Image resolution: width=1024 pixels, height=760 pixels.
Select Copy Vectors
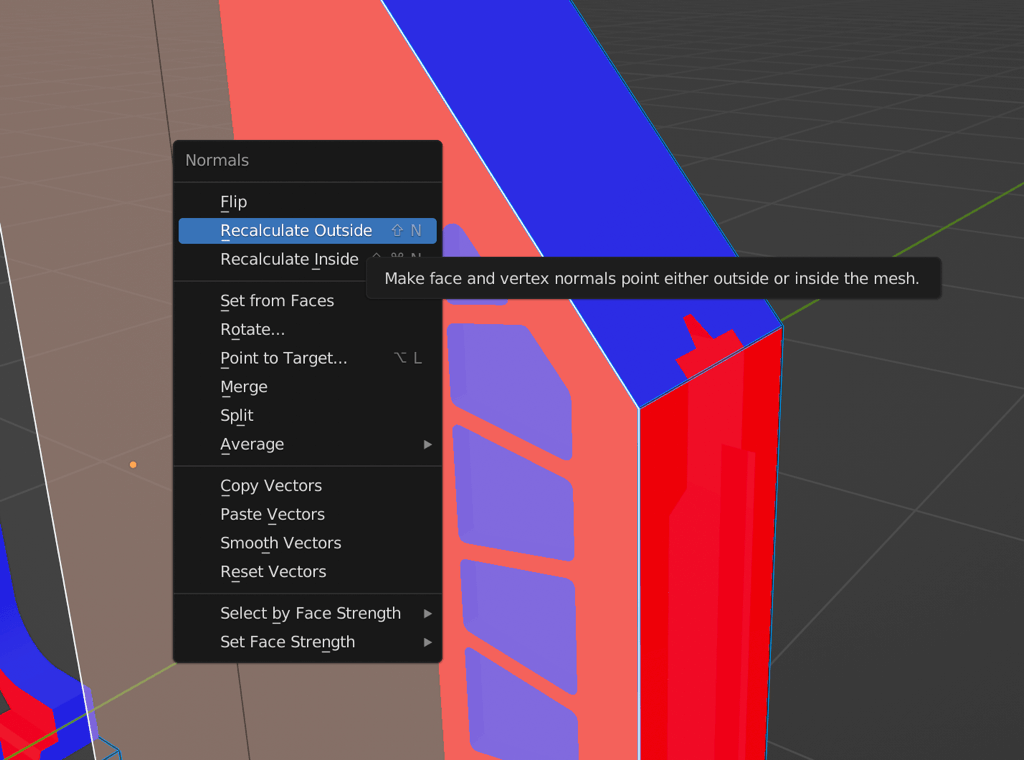pyautogui.click(x=307, y=486)
